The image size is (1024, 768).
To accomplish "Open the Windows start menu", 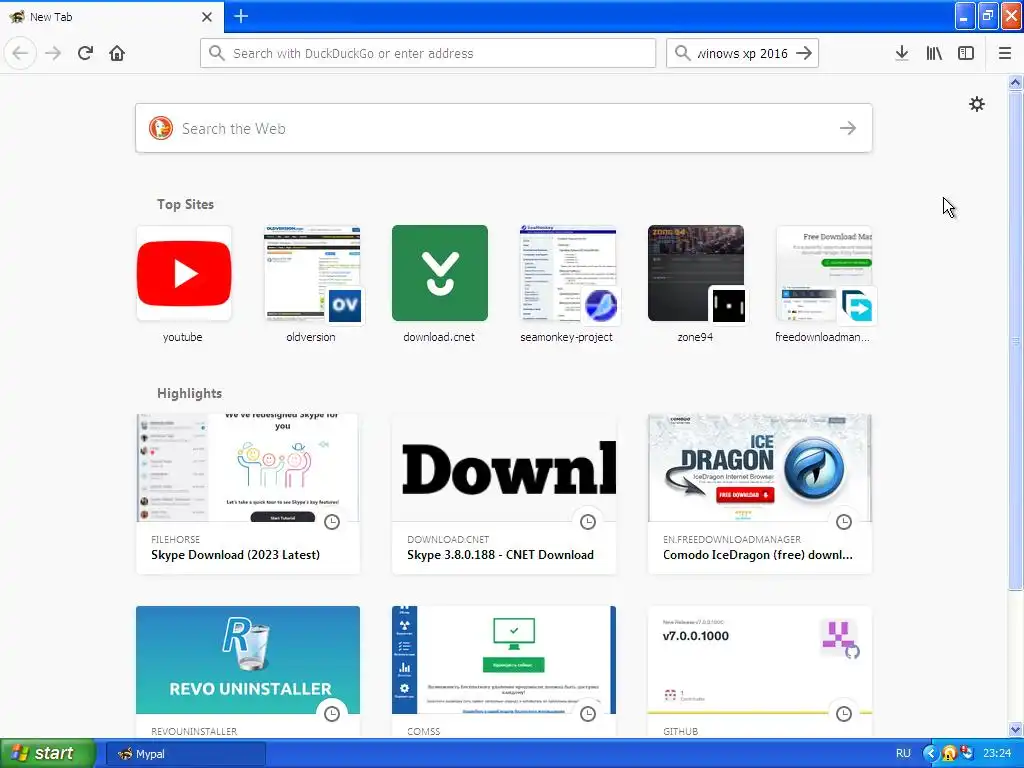I will (x=48, y=753).
